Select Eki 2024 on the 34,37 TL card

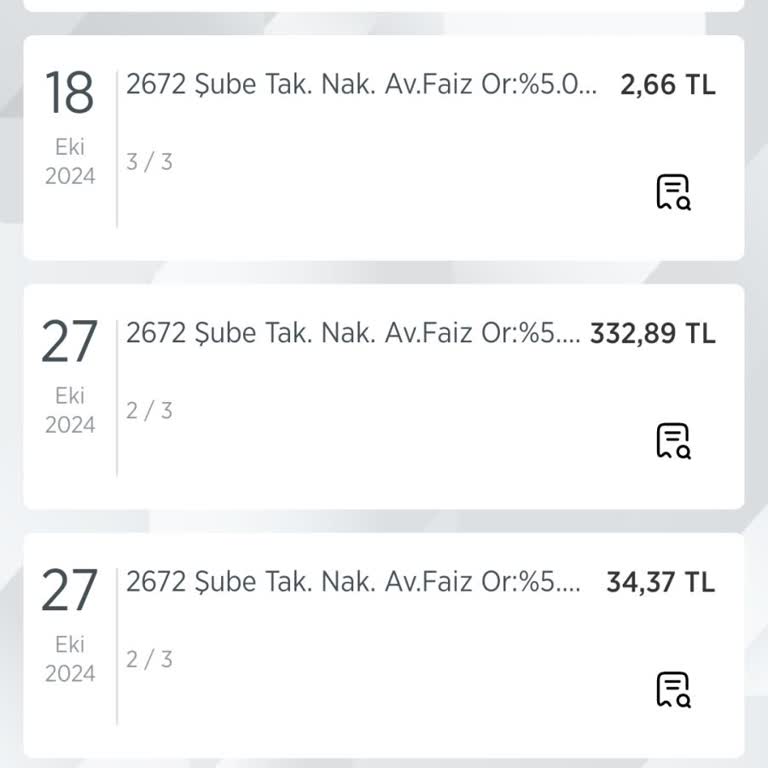70,660
